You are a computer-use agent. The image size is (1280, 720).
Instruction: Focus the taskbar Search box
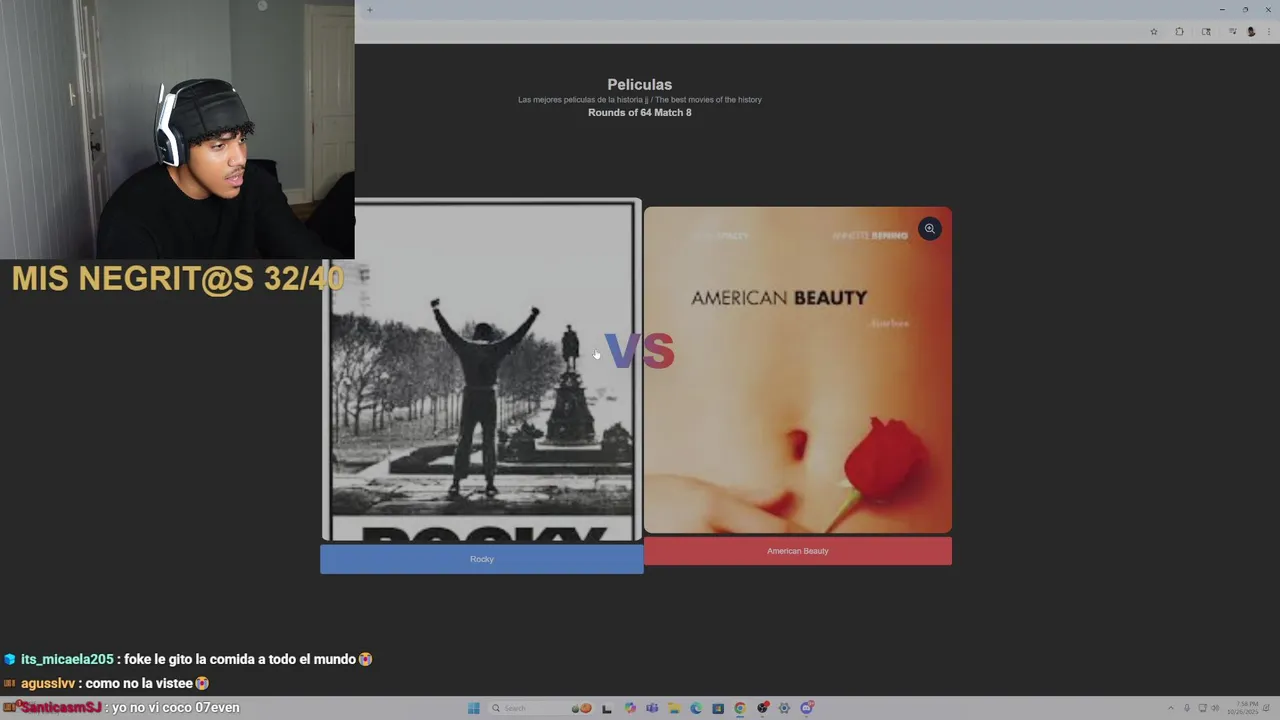click(x=540, y=708)
